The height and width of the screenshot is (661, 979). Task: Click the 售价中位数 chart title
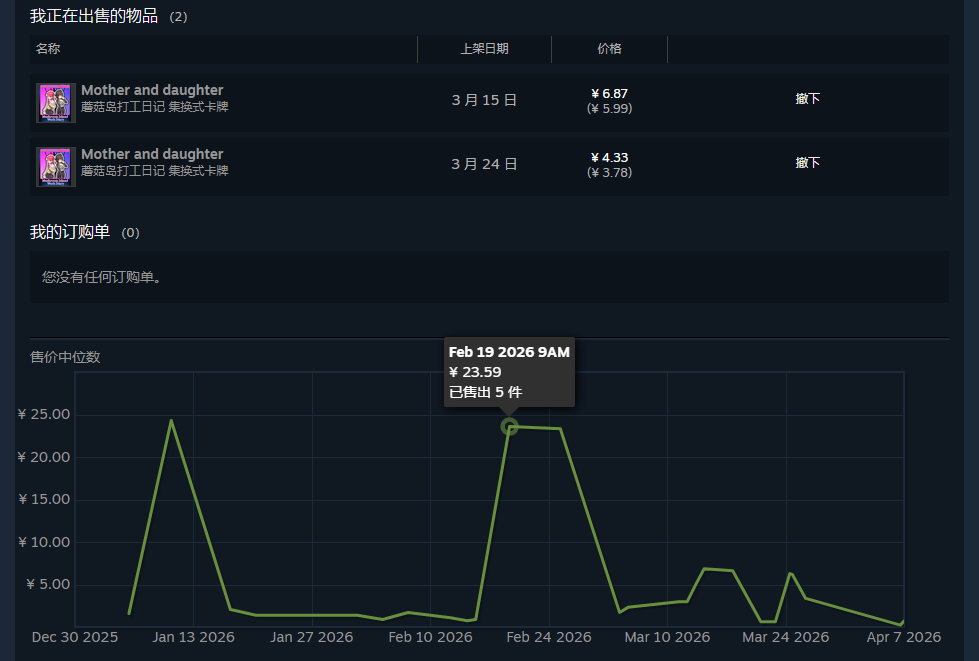[66, 357]
